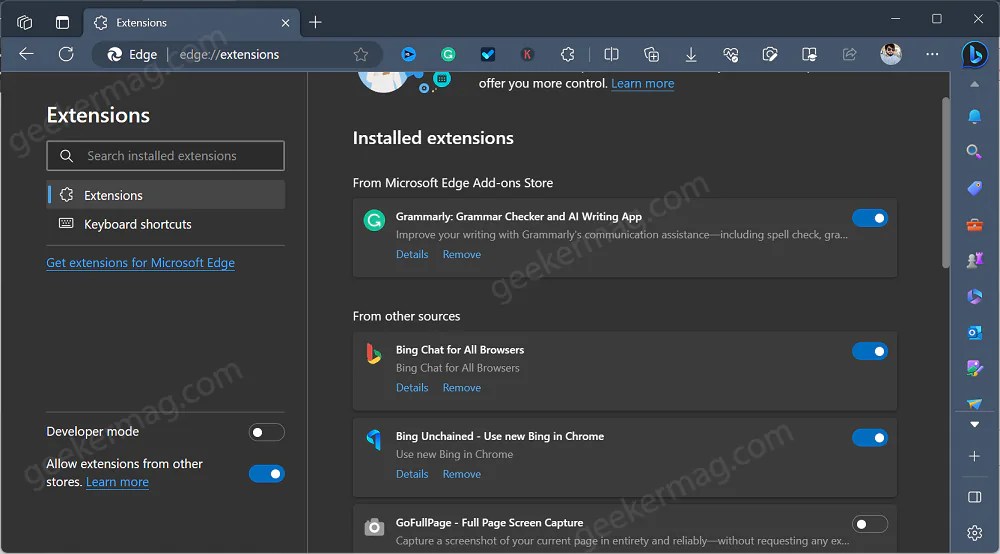Open the blue checkmark extension toolbar icon

[488, 55]
